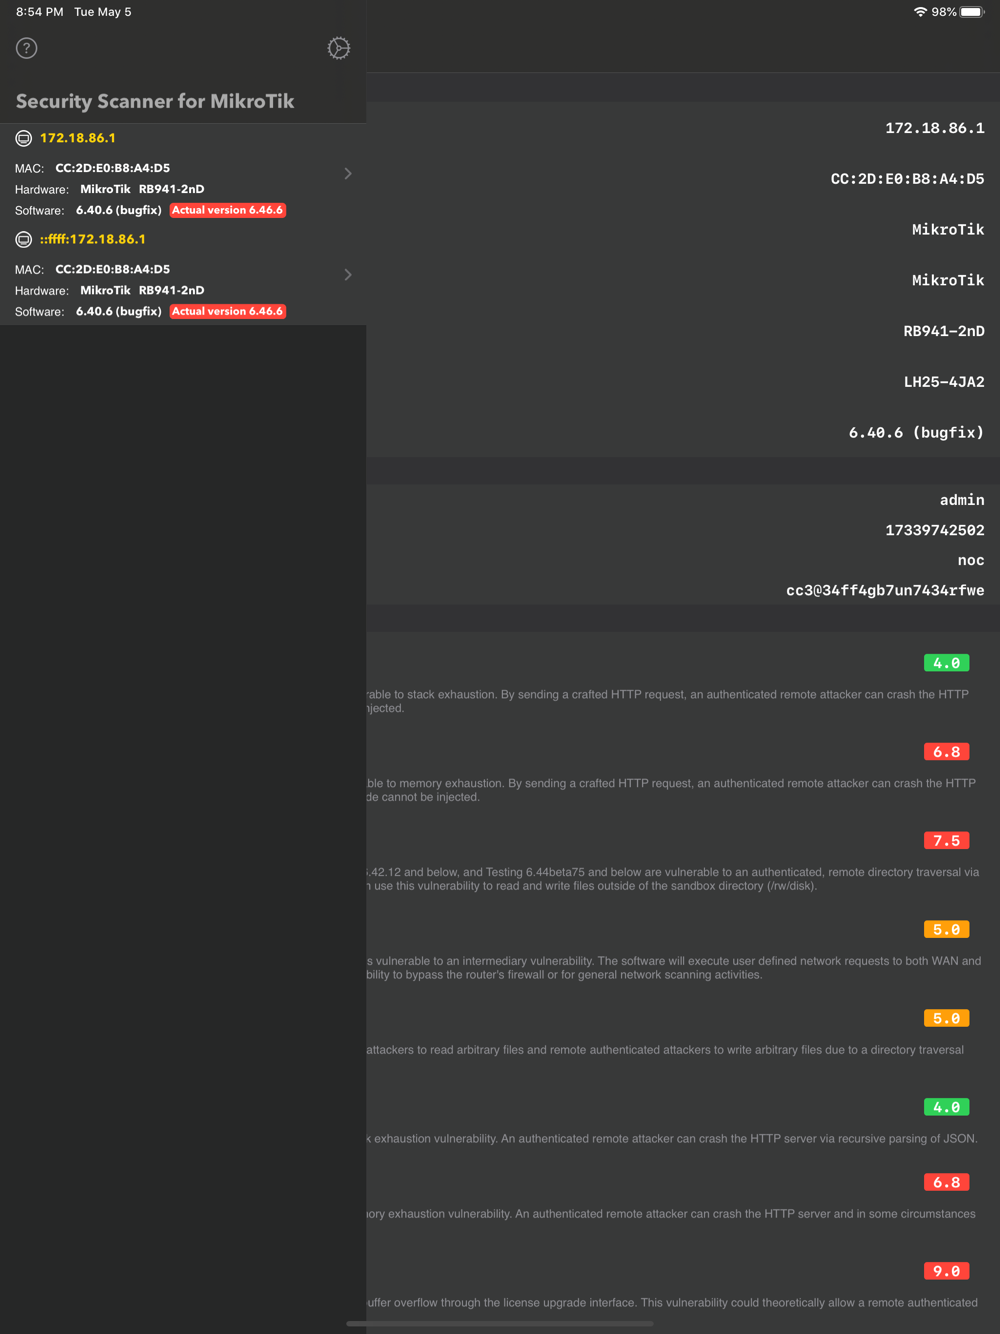The width and height of the screenshot is (1000, 1334).
Task: Tap software 6.40.6 (bugfix) in first device
Action: [x=119, y=210]
